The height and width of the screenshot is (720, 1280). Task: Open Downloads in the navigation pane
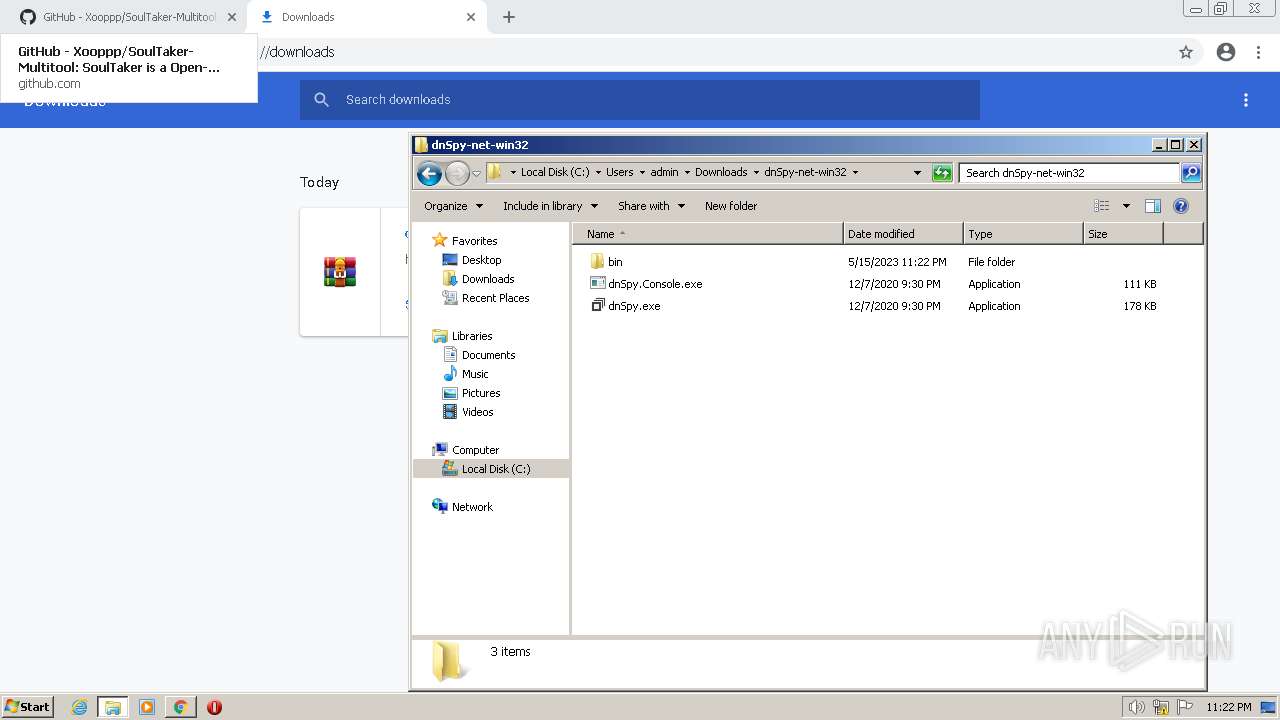488,279
